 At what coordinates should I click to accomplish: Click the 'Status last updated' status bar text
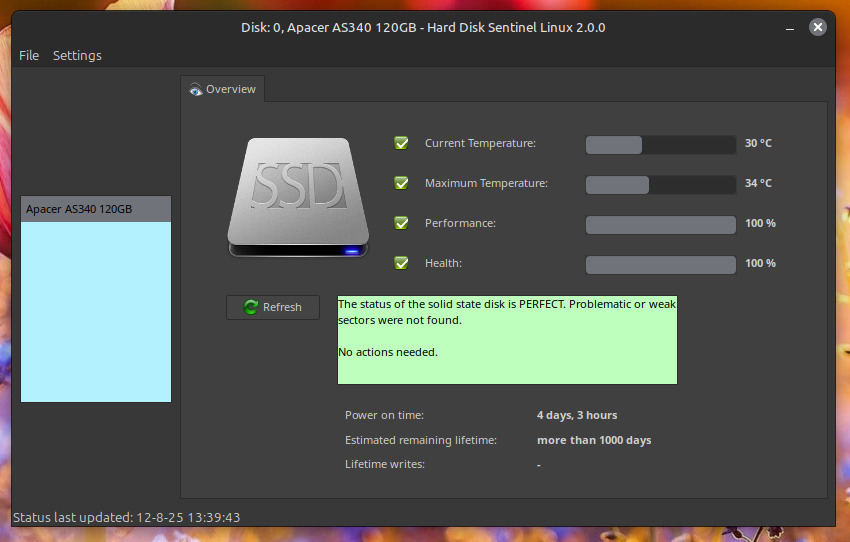coord(126,518)
